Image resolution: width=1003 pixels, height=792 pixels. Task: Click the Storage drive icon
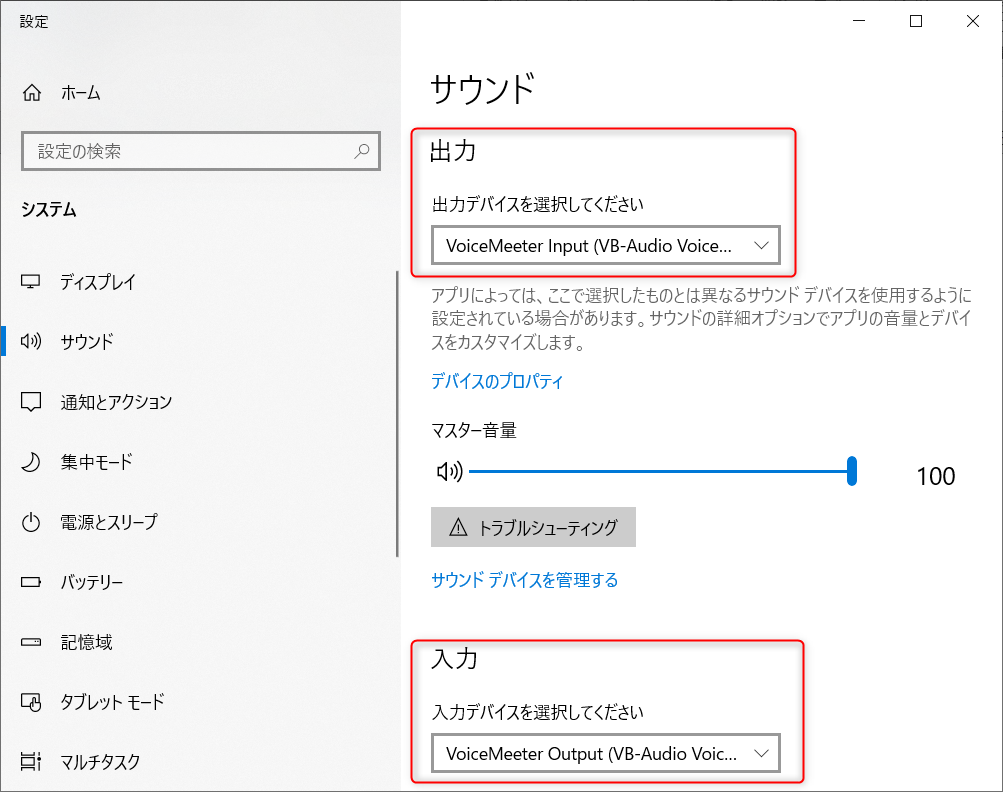pos(31,642)
